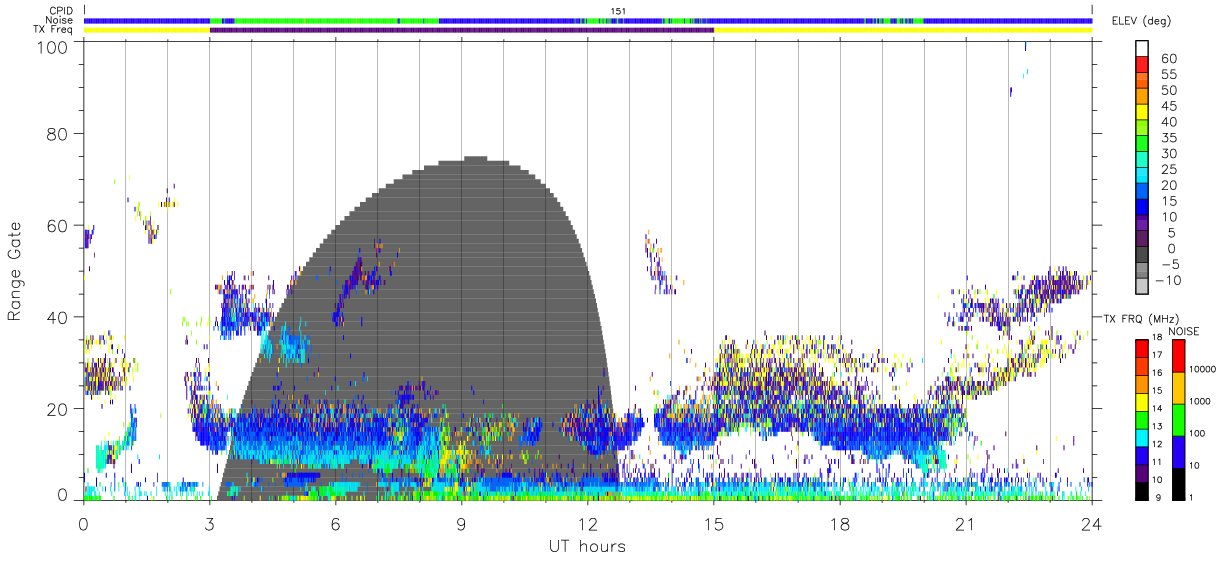Select the 'CPID' label at top left
This screenshot has height=567, width=1228.
click(62, 11)
